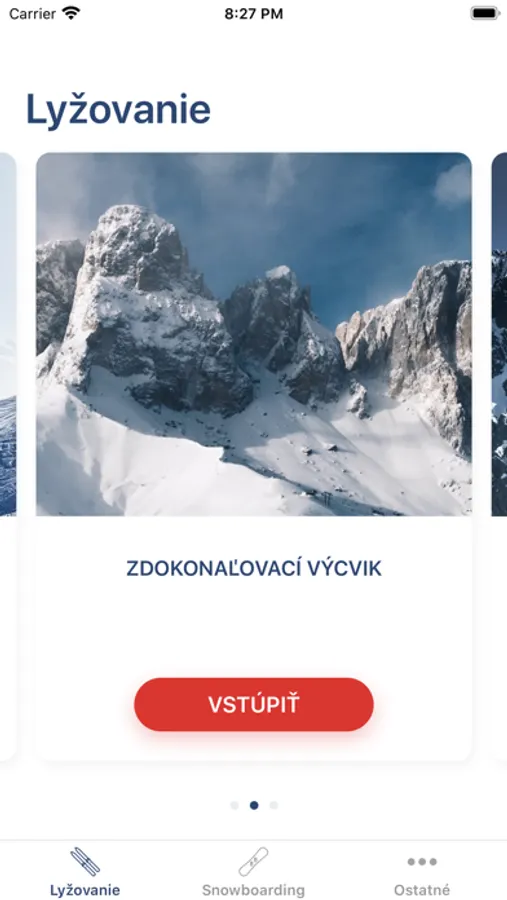Switch to the Snowboarding tab label
This screenshot has height=900, width=507.
click(x=253, y=890)
